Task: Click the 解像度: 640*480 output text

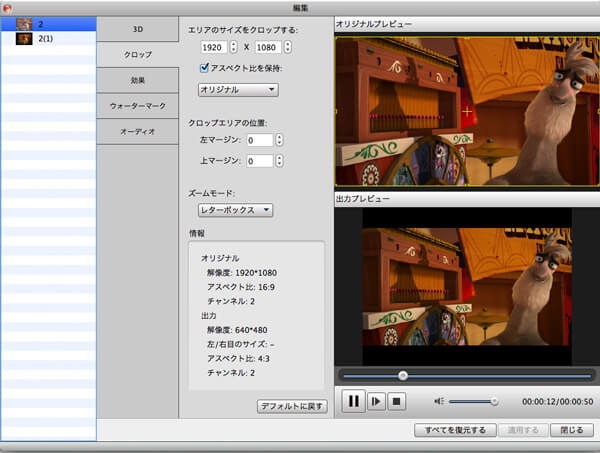Action: pyautogui.click(x=237, y=330)
